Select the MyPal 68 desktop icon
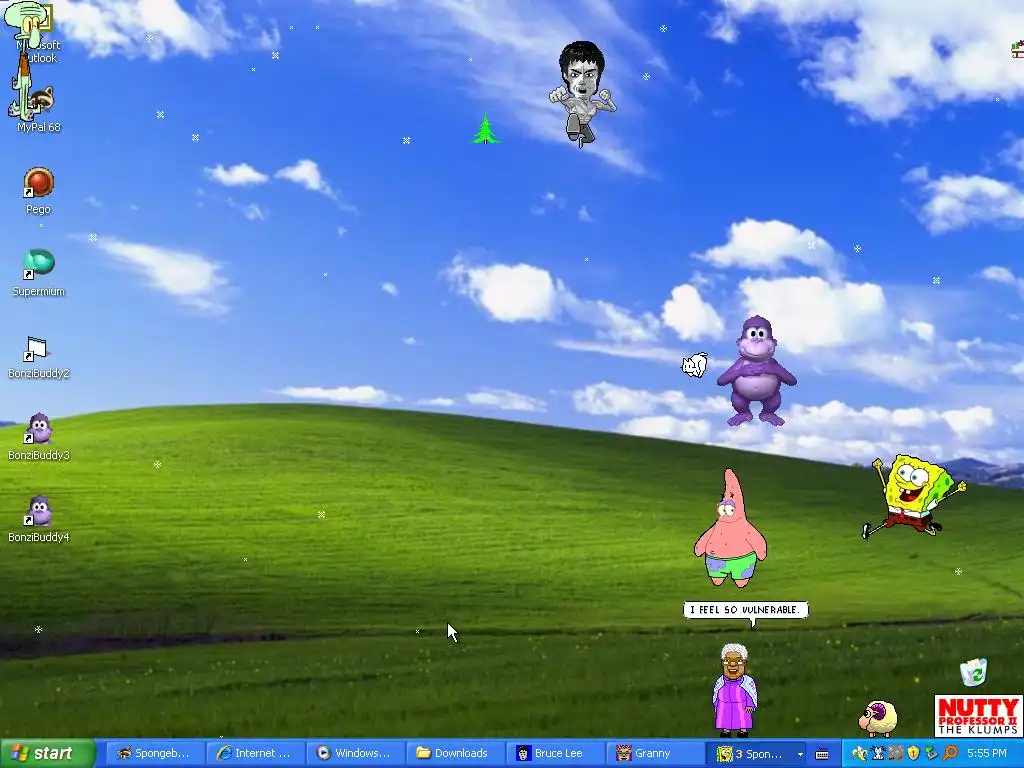Screen dimensions: 1024x768 pyautogui.click(x=39, y=110)
